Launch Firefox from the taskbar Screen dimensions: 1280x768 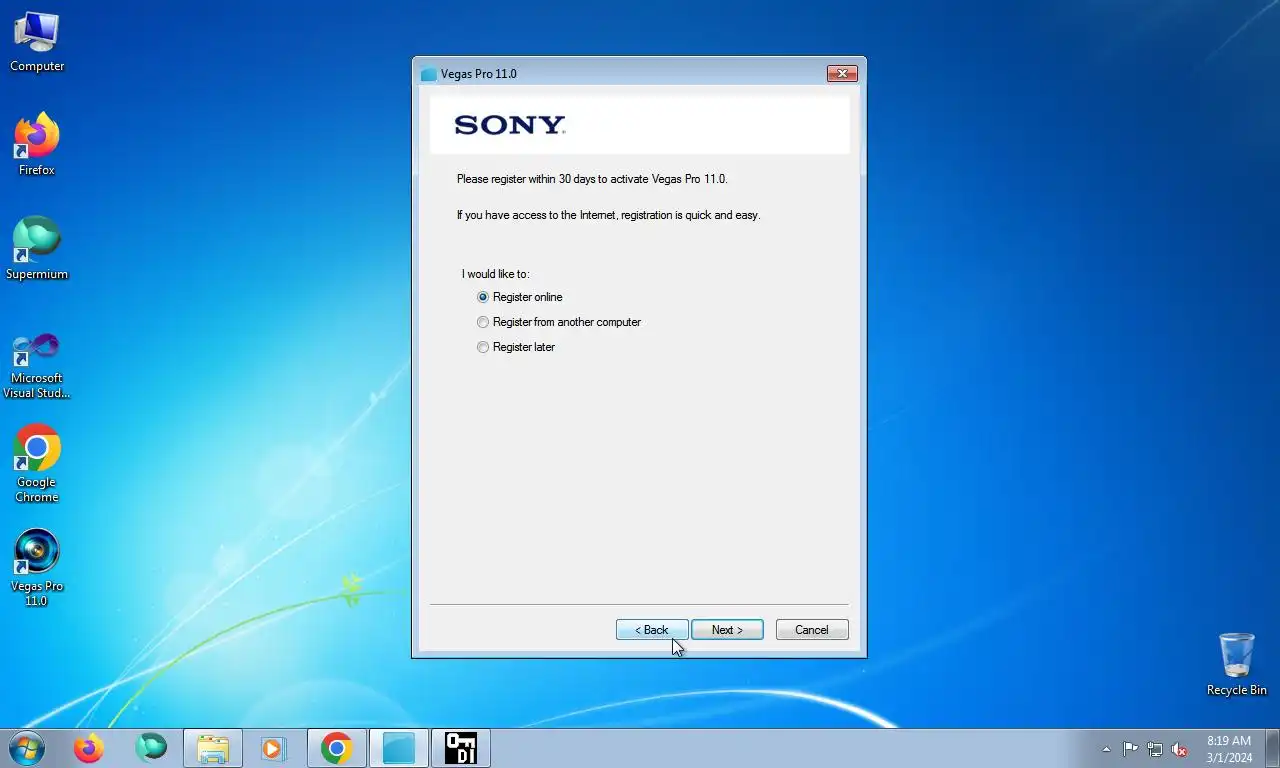[89, 748]
